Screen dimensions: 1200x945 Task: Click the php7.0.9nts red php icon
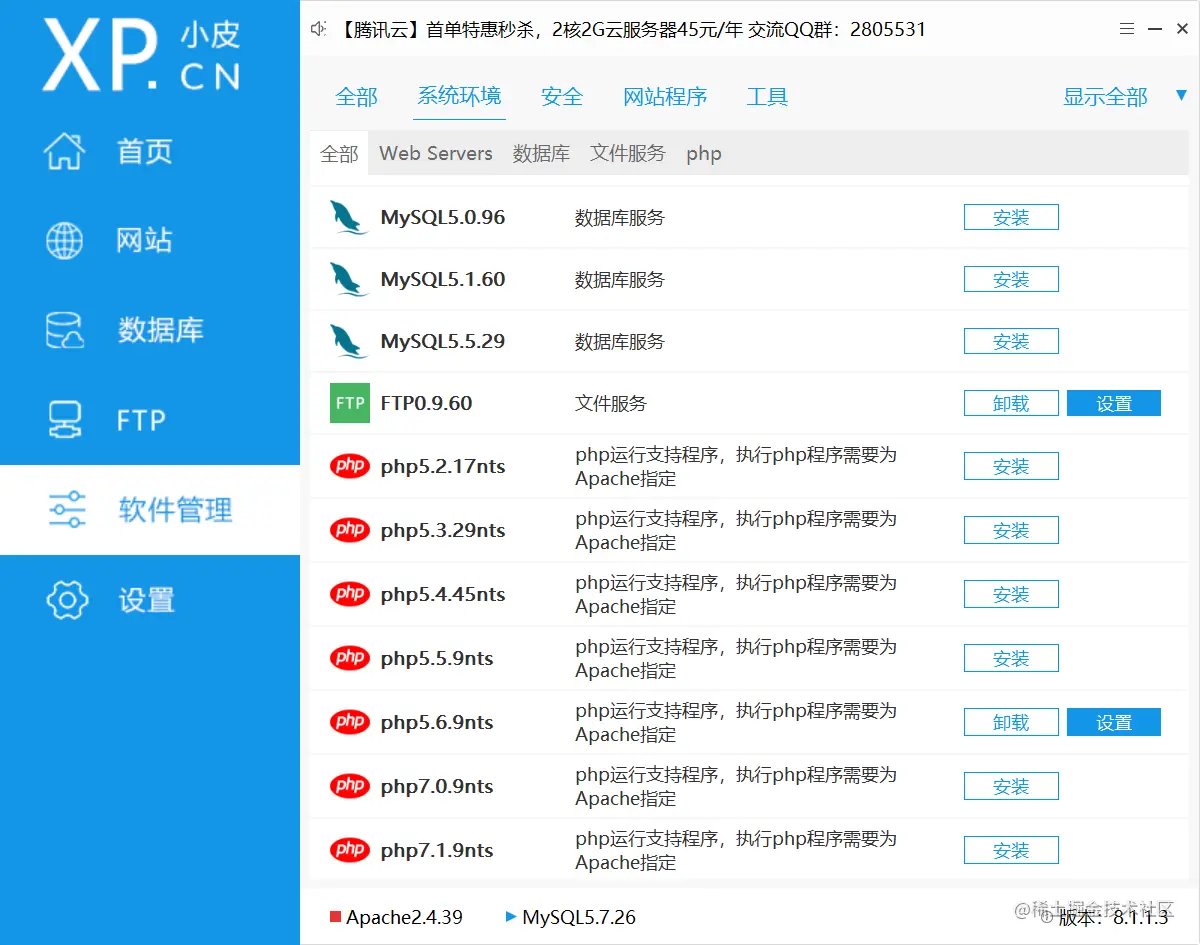[350, 786]
